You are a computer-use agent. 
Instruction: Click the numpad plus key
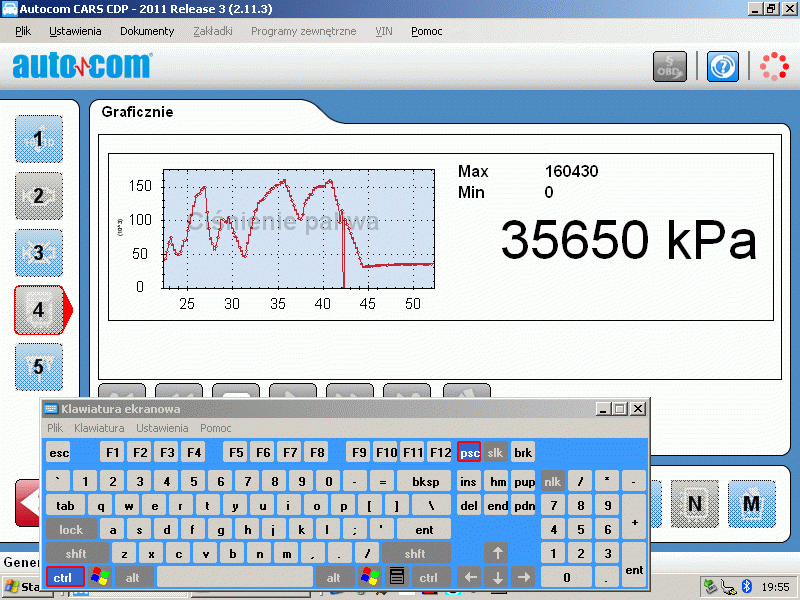coord(634,517)
